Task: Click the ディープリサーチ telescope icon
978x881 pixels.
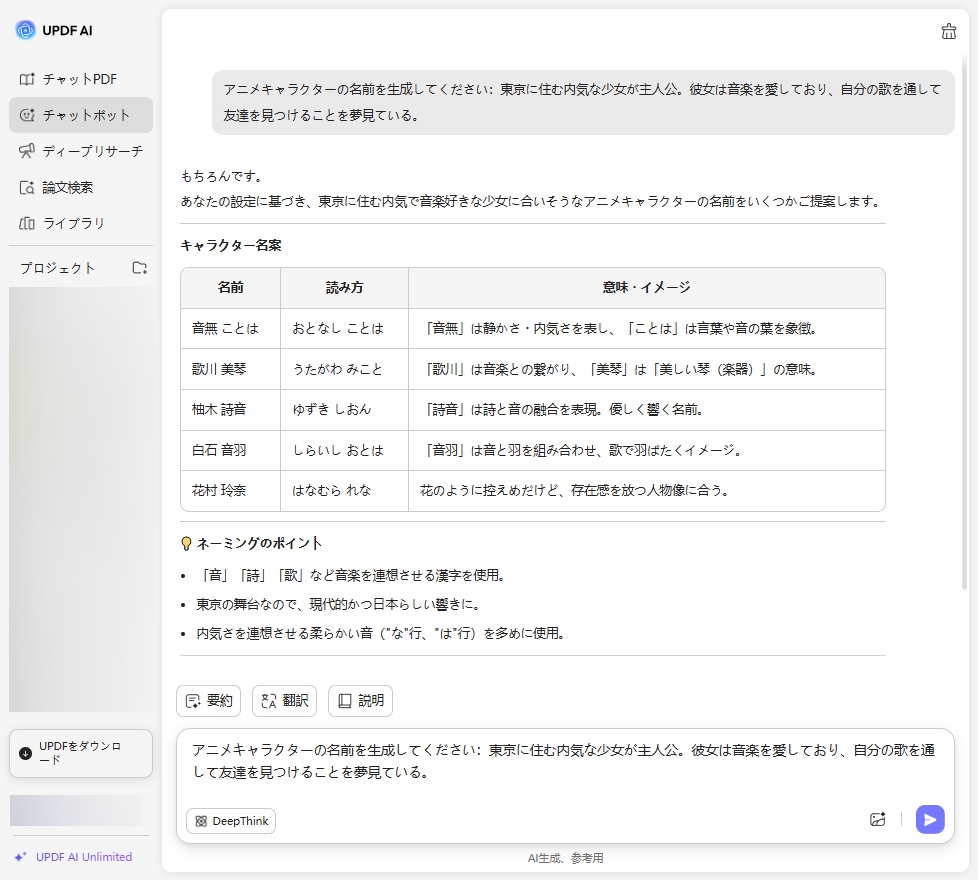Action: coord(27,151)
